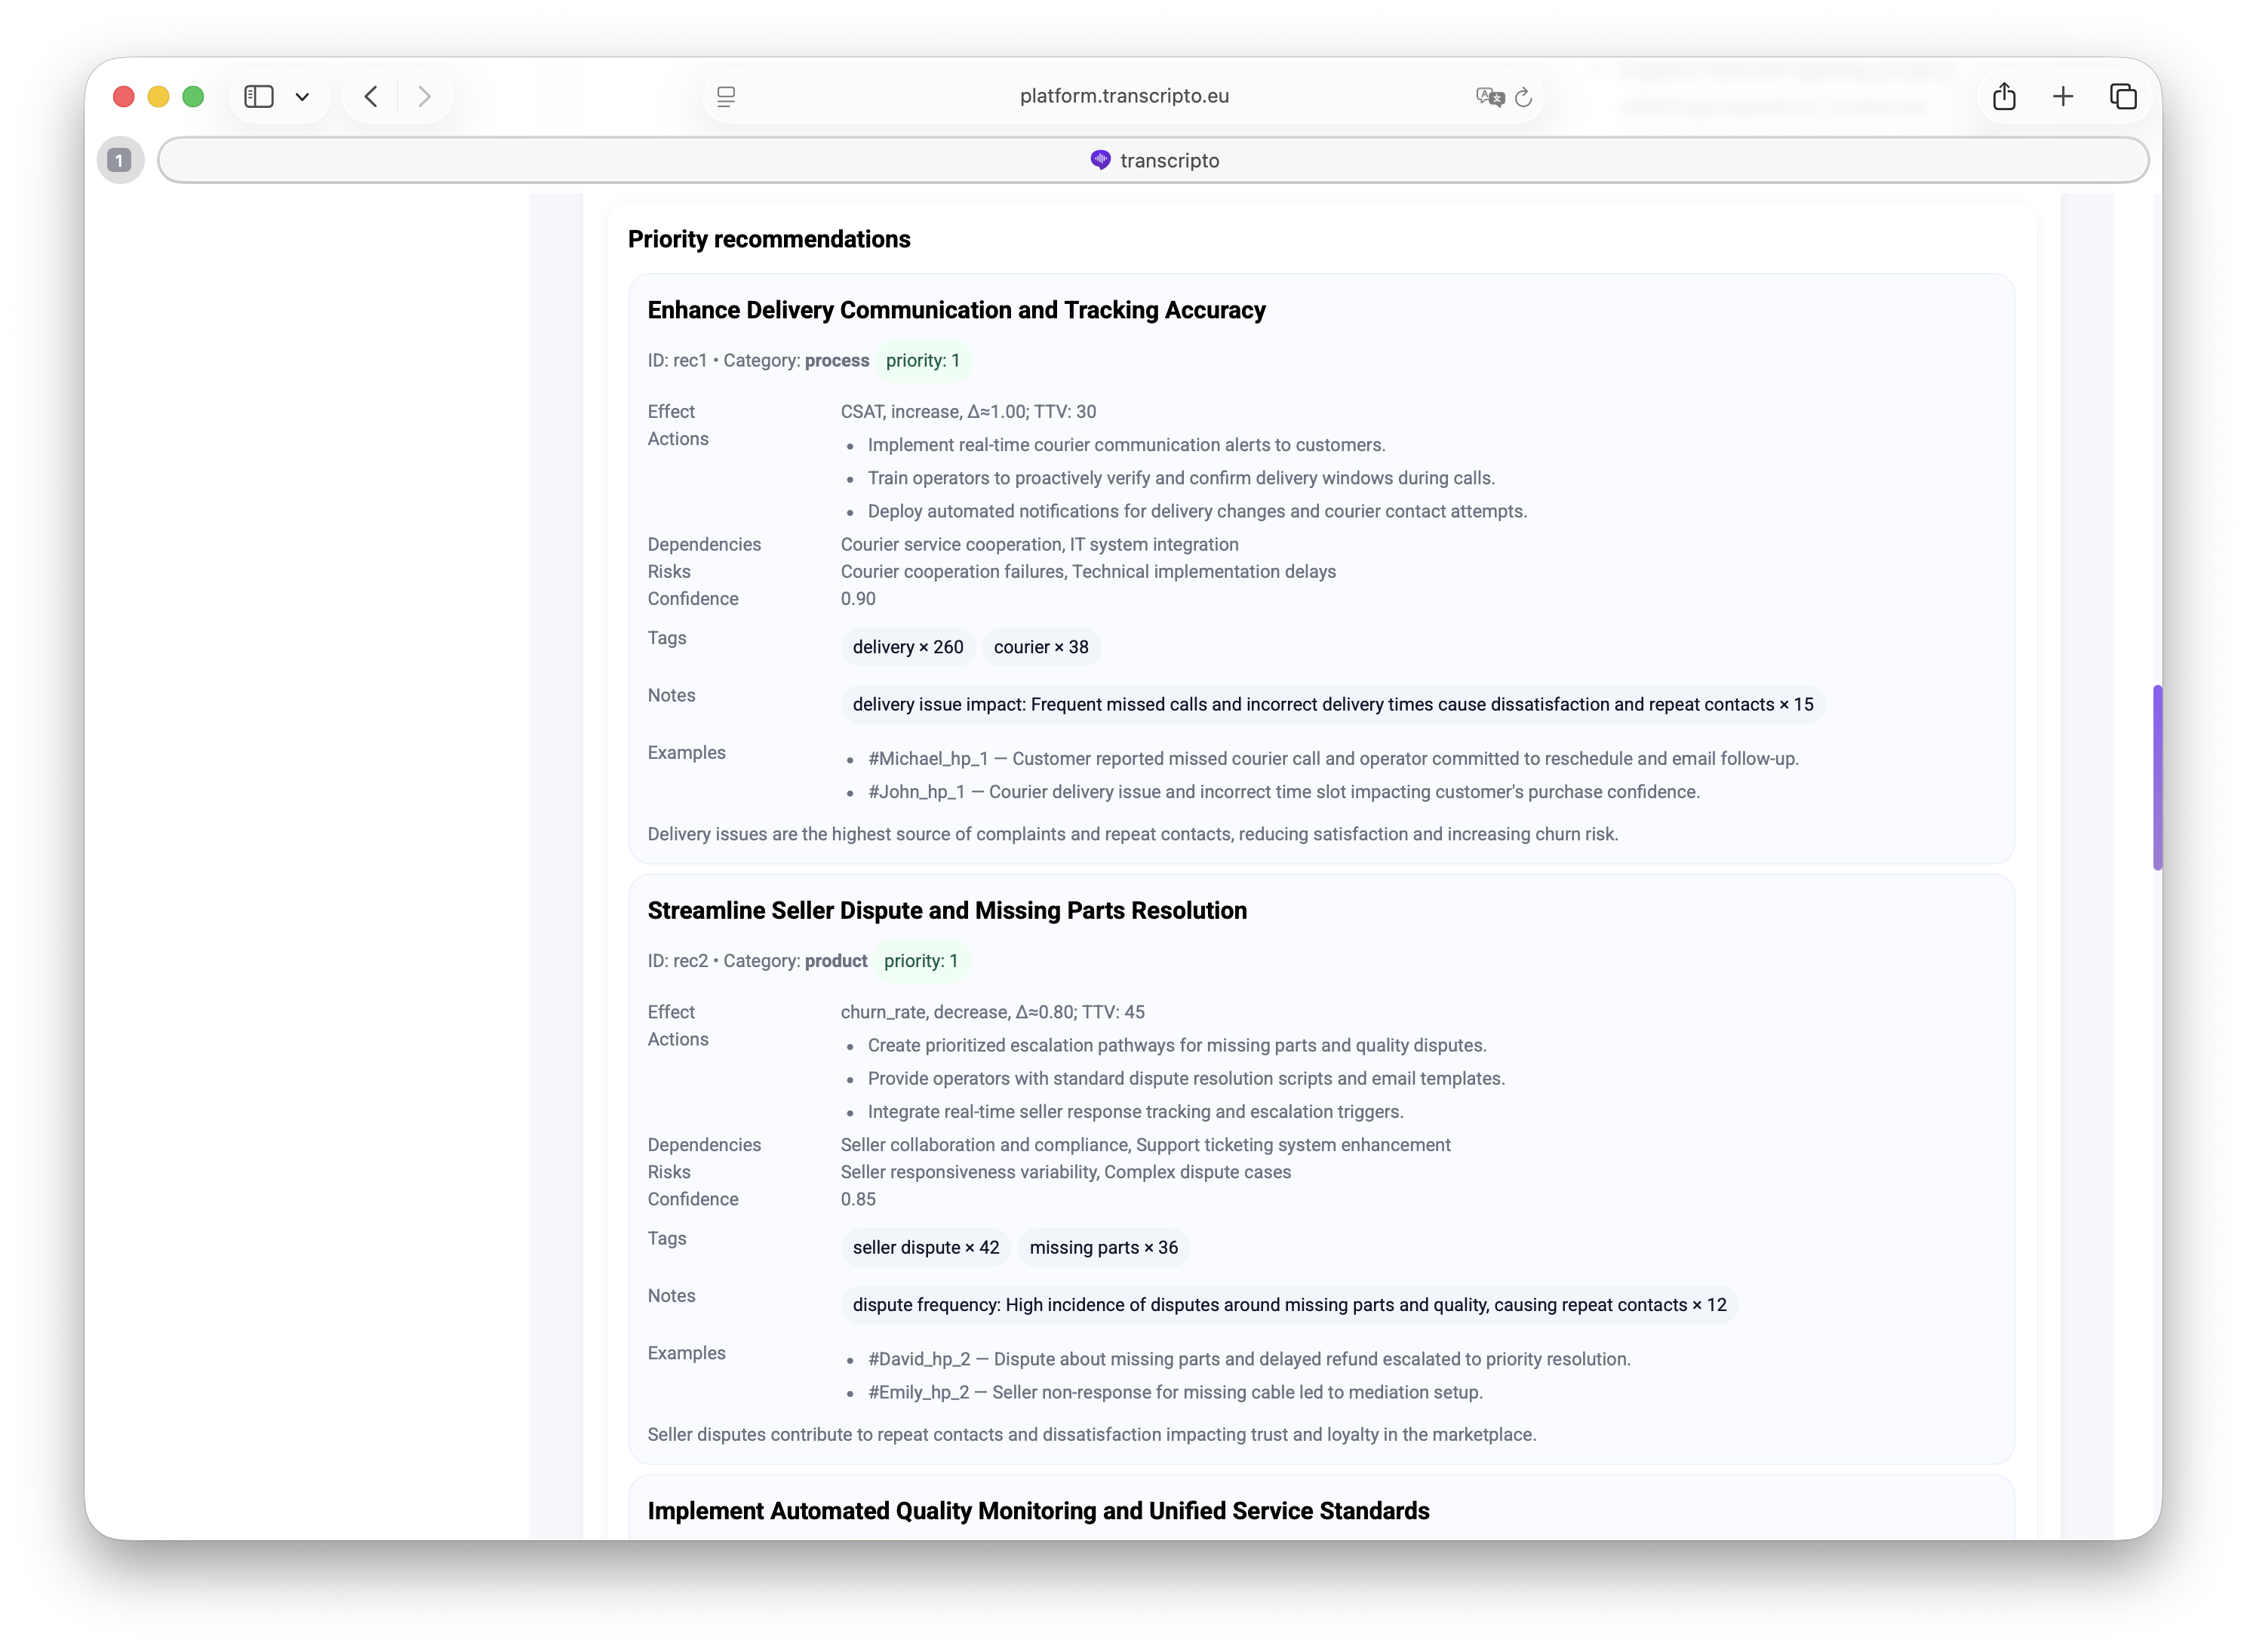Toggle the Safari sidebar icon
Image resolution: width=2247 pixels, height=1652 pixels.
click(259, 96)
